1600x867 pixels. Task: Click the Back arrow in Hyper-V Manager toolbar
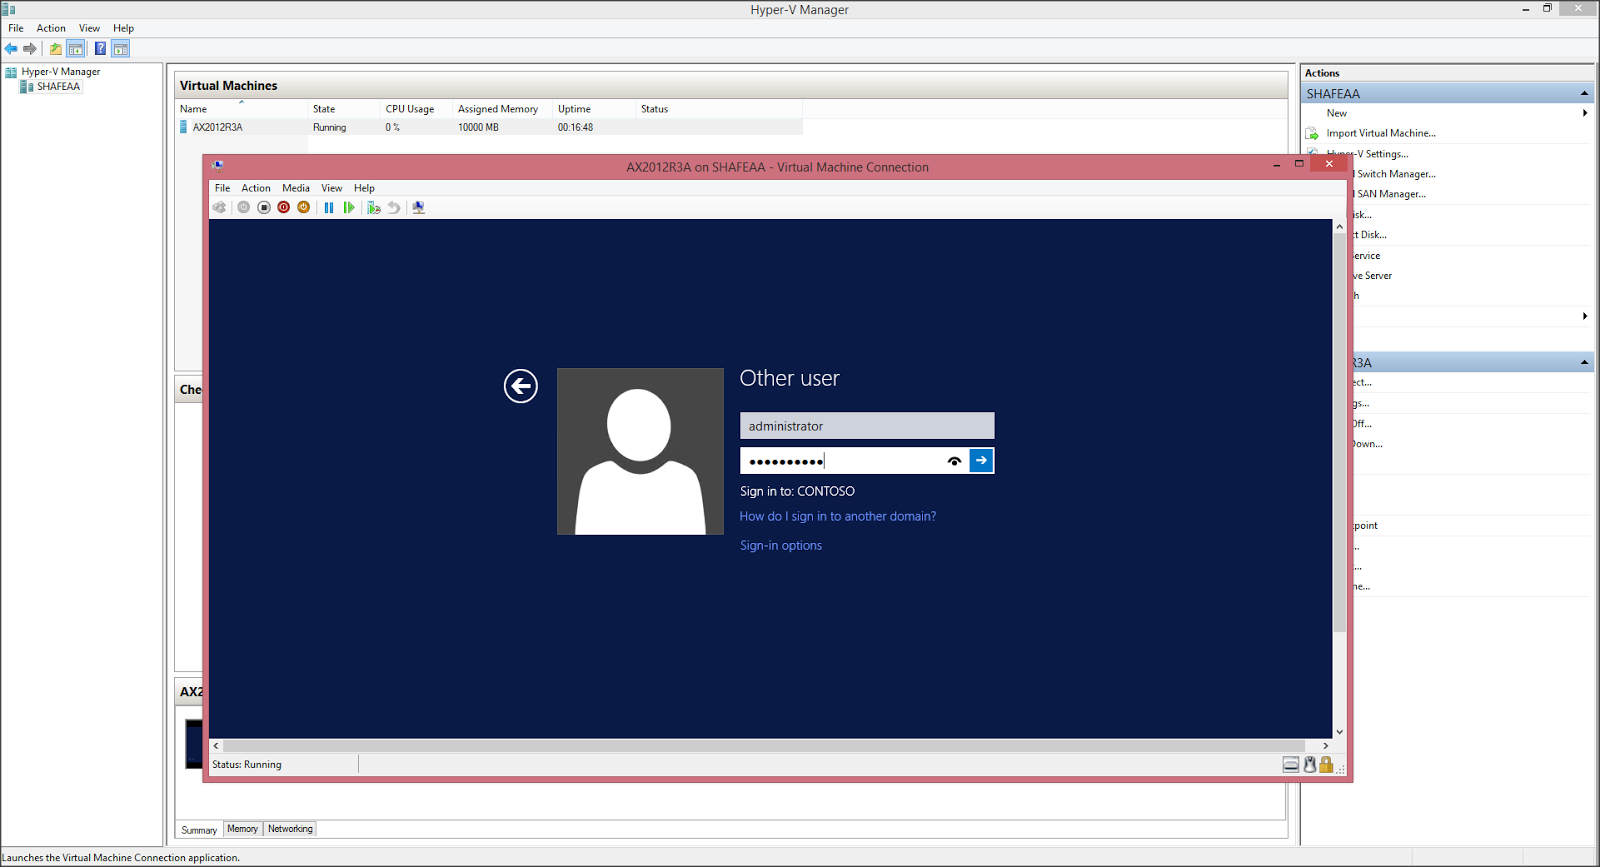[x=11, y=48]
